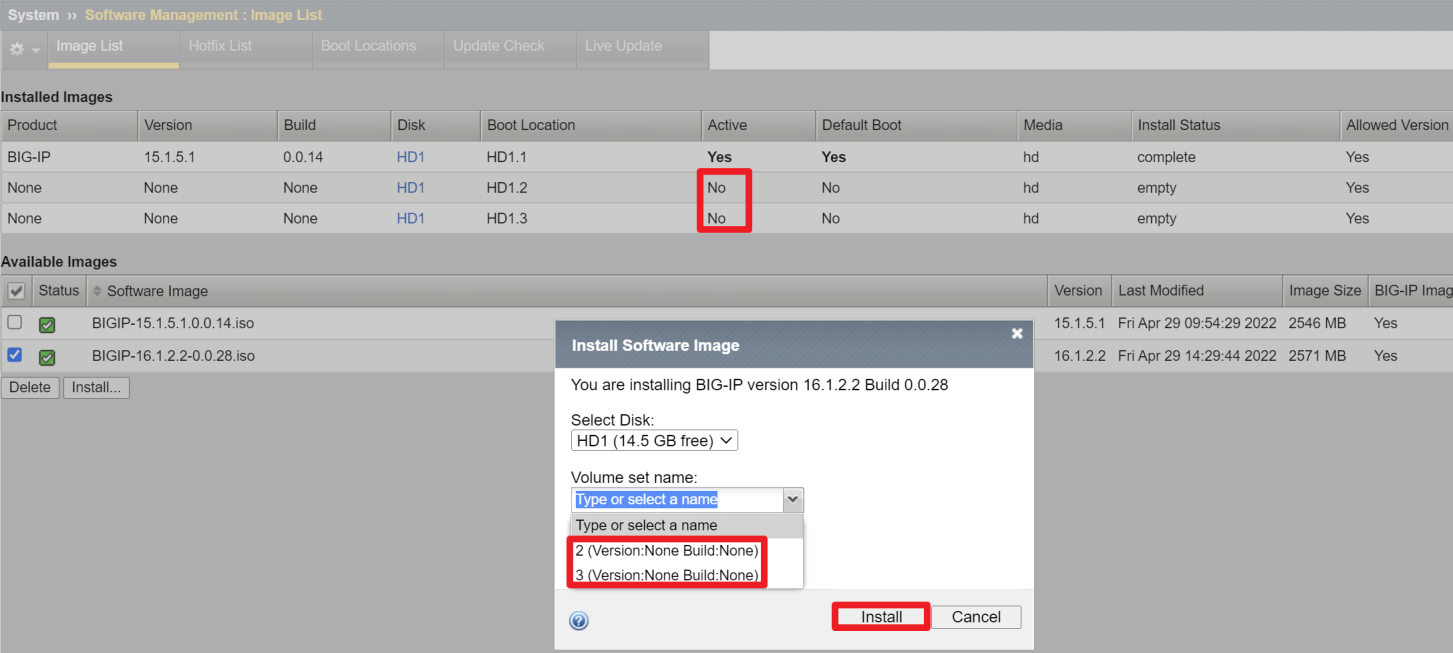
Task: Open HD1 disk link for HD1.2 row
Action: (411, 188)
